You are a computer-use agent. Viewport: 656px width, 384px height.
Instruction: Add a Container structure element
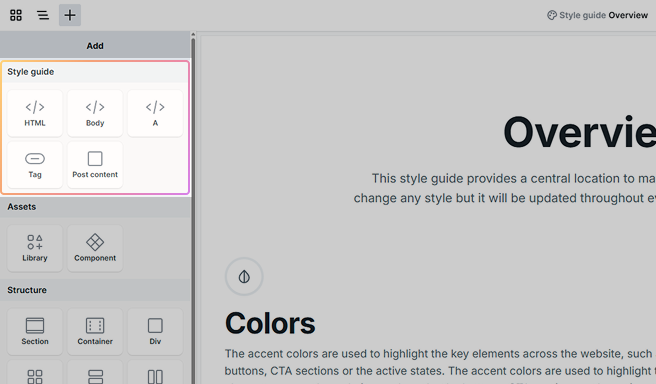95,331
